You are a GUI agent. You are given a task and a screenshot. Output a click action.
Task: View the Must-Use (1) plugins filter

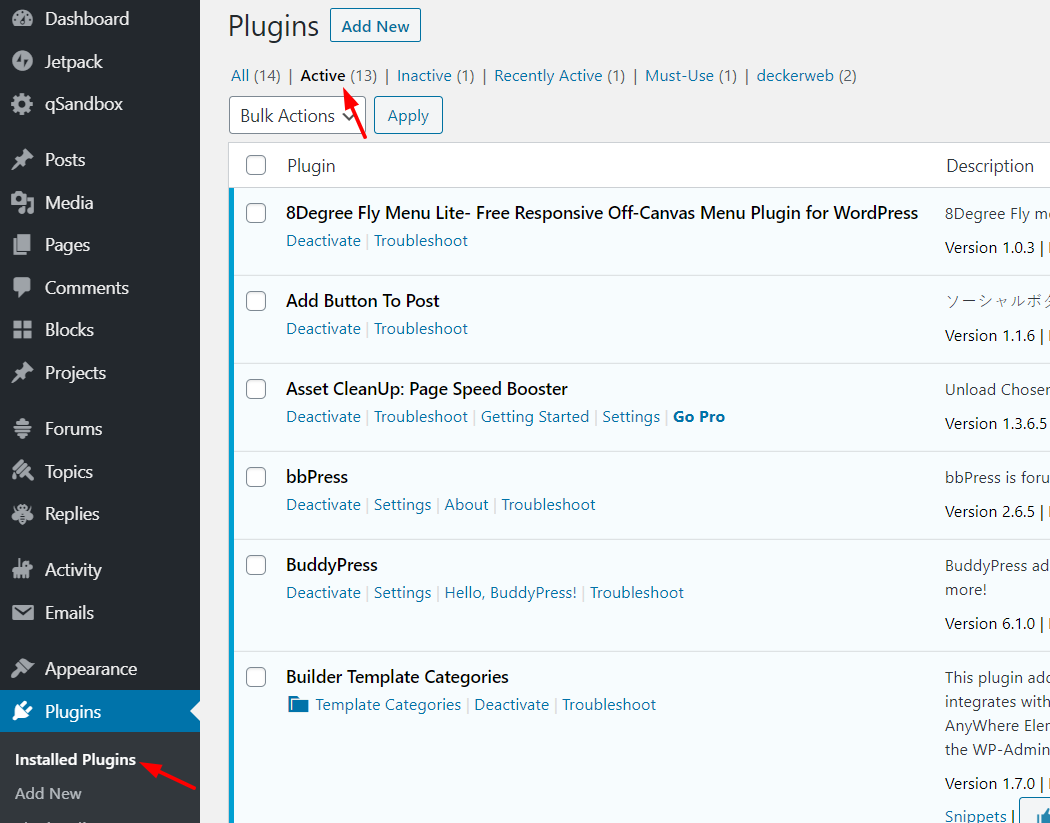pyautogui.click(x=690, y=76)
